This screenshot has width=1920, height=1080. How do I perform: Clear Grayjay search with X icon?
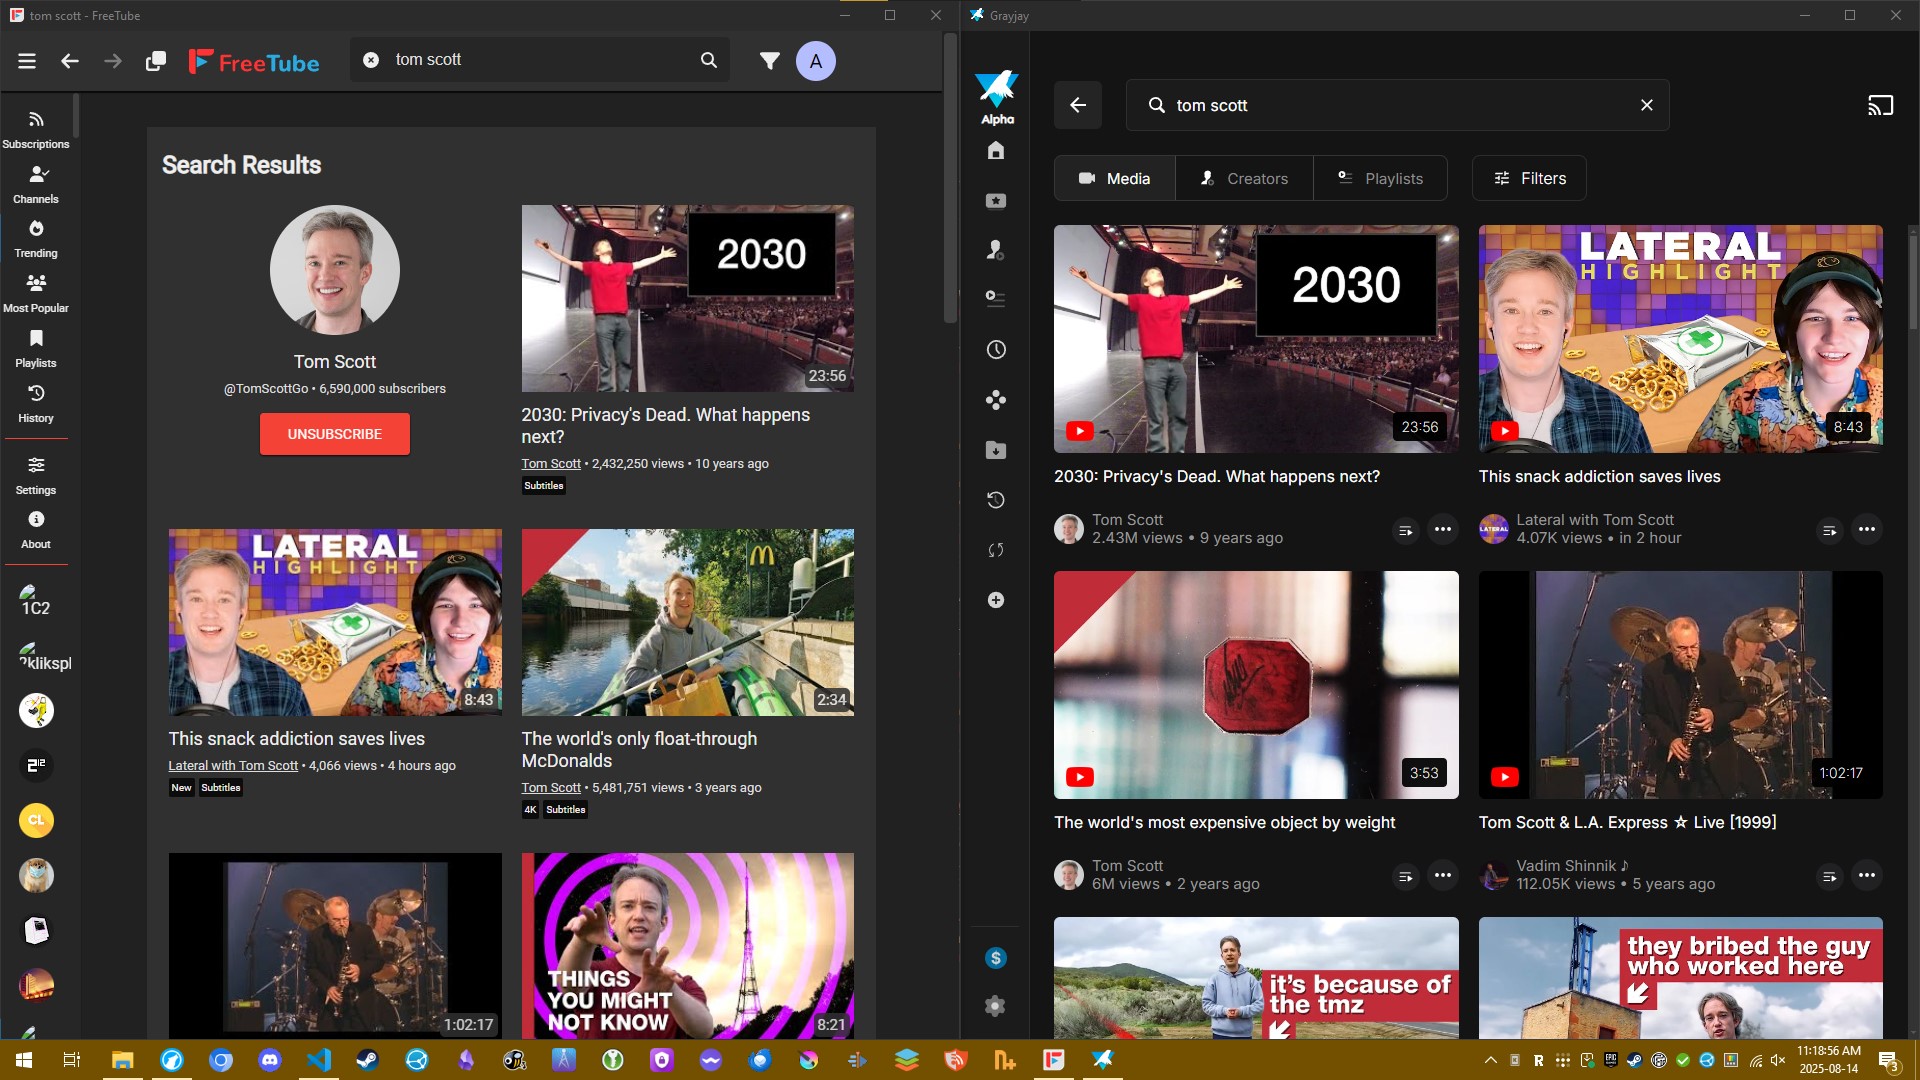[x=1647, y=105]
